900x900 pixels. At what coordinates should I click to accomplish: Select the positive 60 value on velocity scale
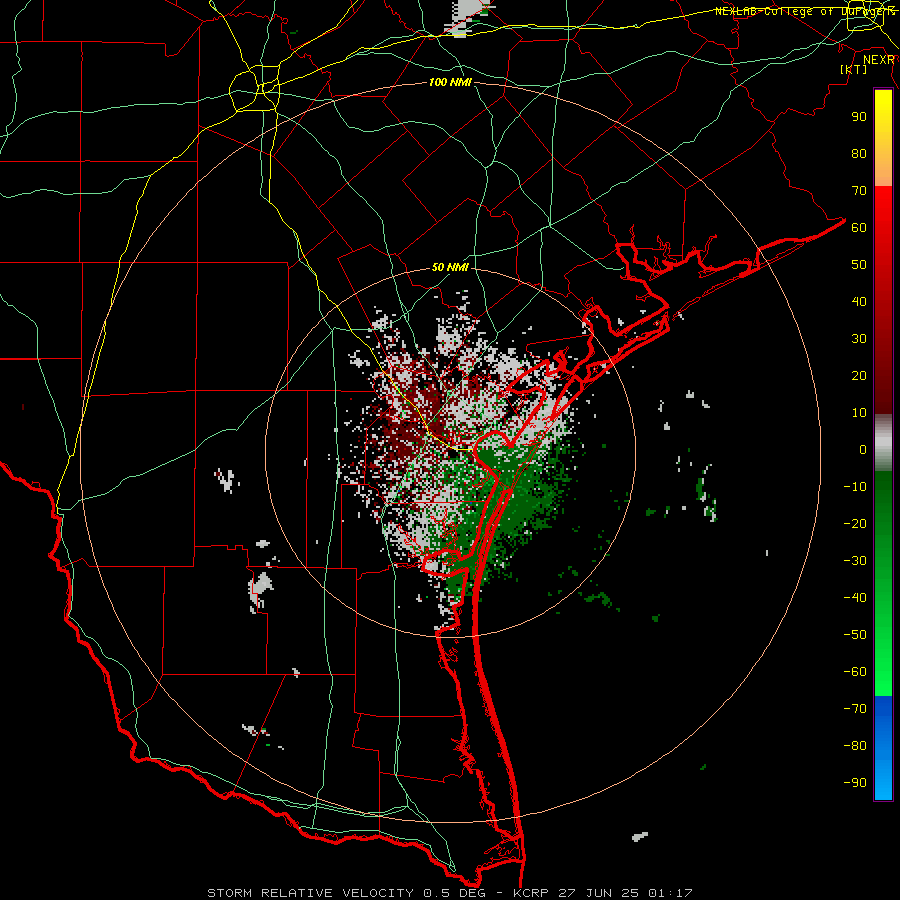859,228
